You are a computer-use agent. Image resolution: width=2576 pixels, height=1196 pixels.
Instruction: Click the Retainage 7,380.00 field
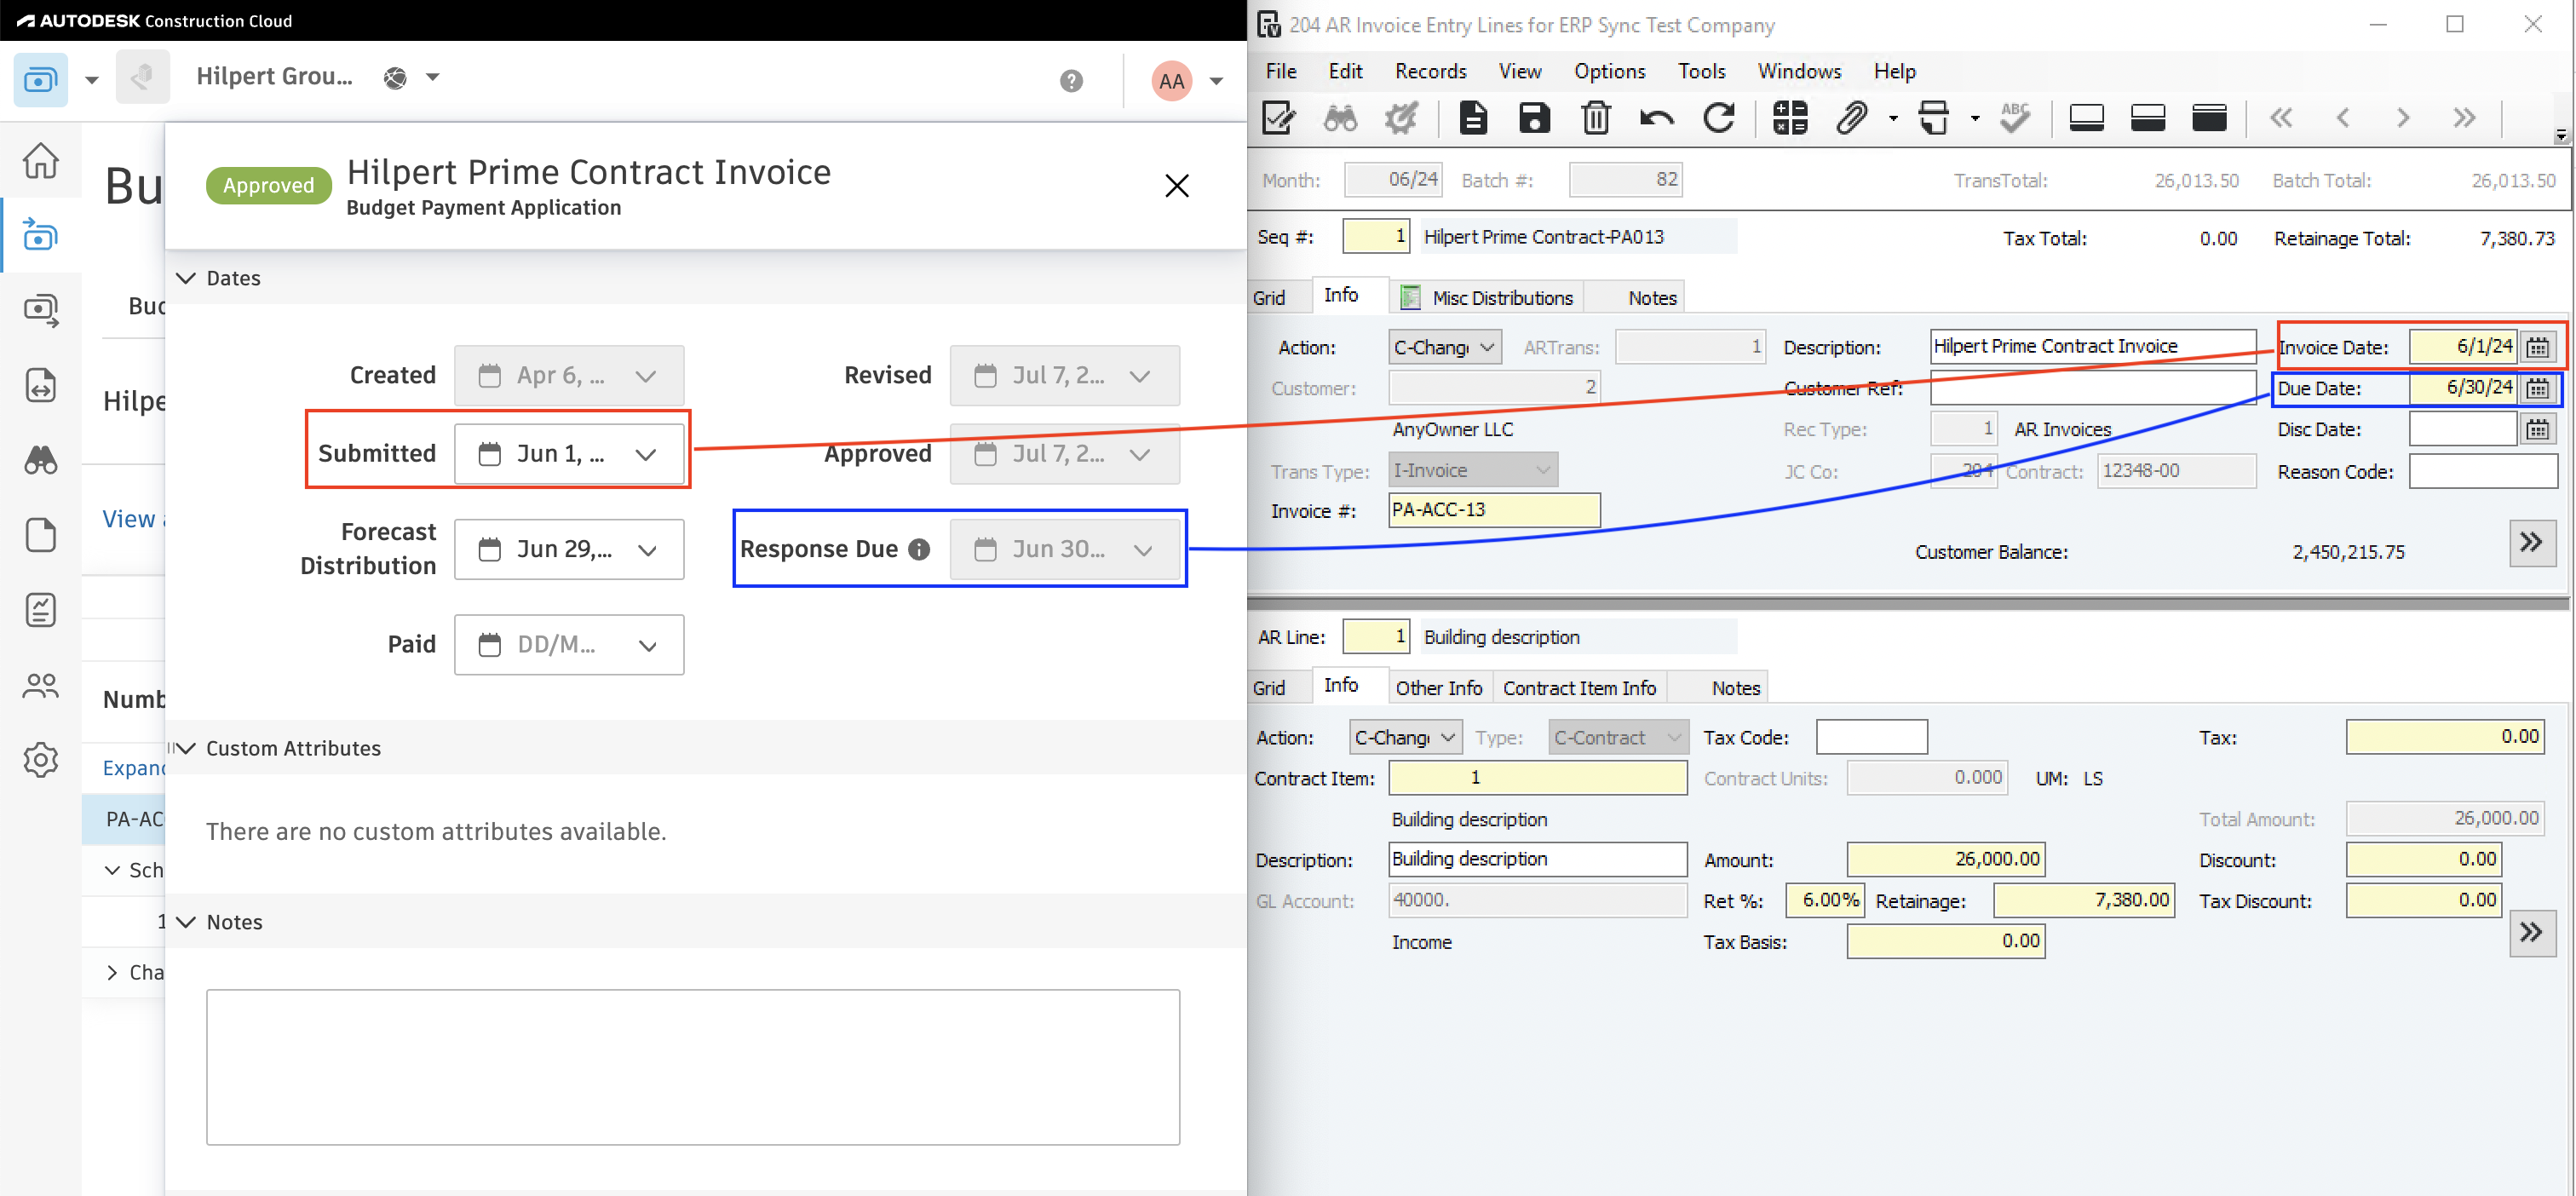tap(2084, 900)
